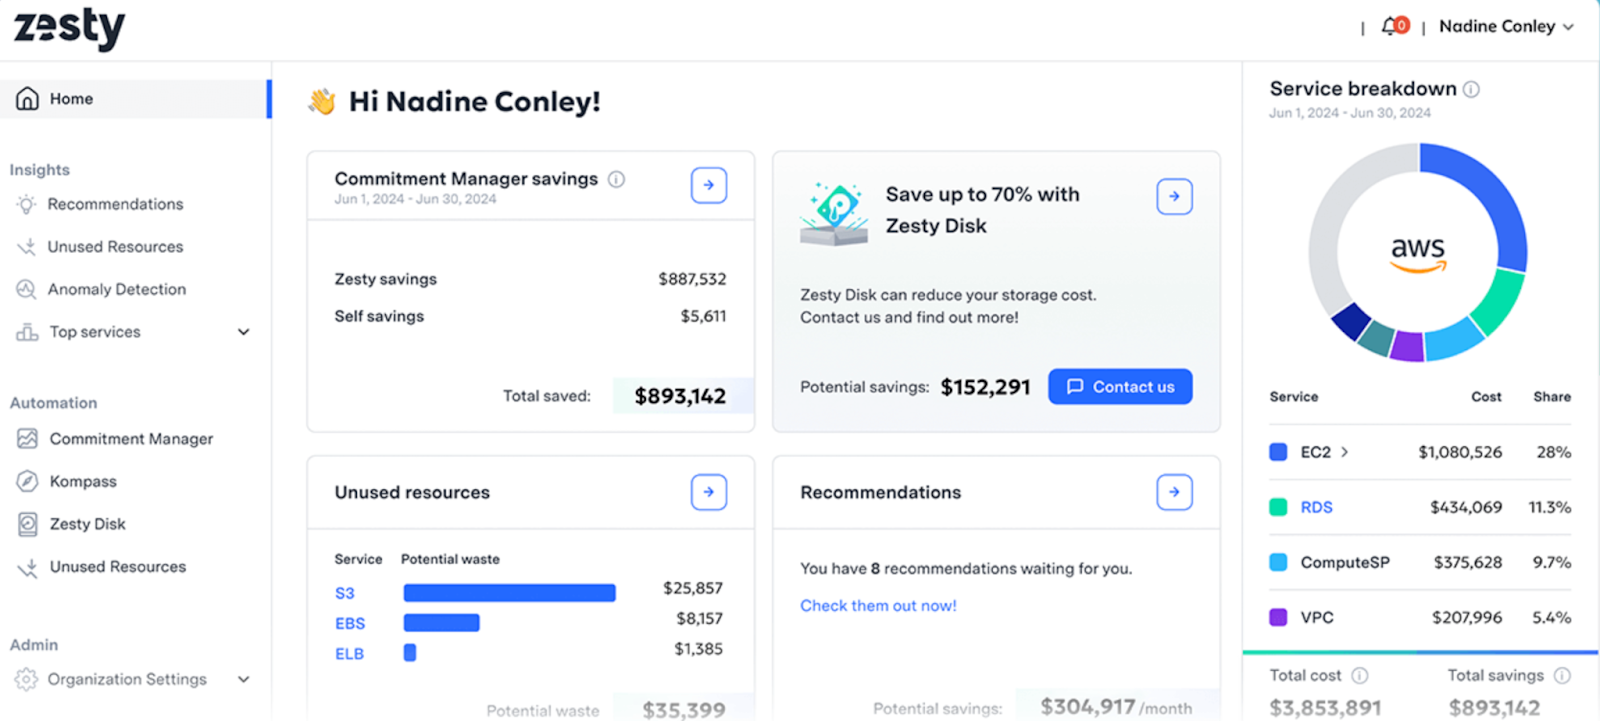Click the AWS logo in donut chart
The image size is (1600, 721).
pos(1418,254)
